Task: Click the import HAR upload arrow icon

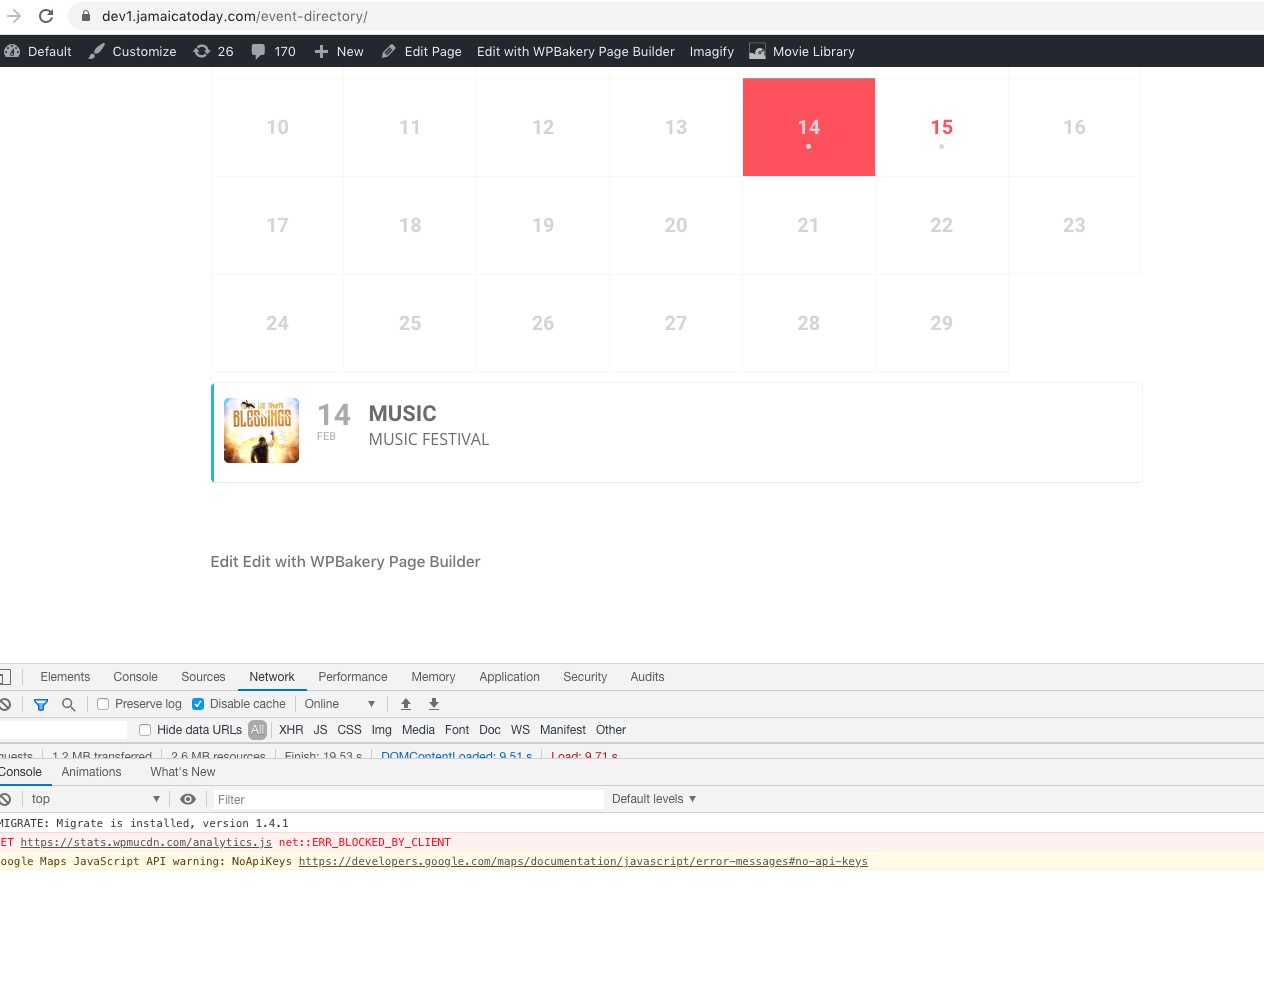Action: [406, 704]
